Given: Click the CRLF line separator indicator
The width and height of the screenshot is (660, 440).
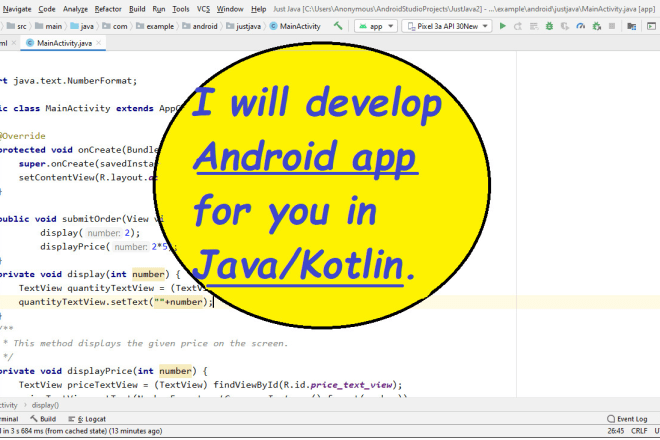Looking at the screenshot, I should (639, 431).
